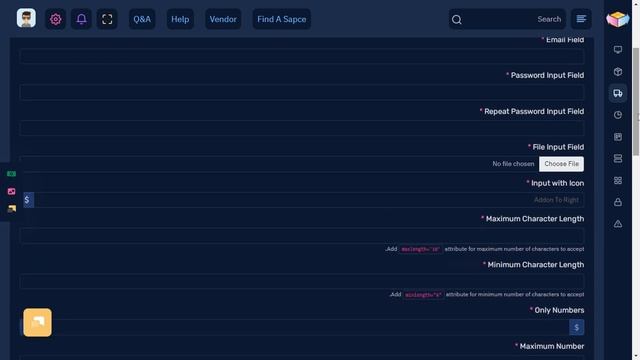Click the yellow picture left-panel icon
This screenshot has width=640, height=360.
pyautogui.click(x=11, y=209)
